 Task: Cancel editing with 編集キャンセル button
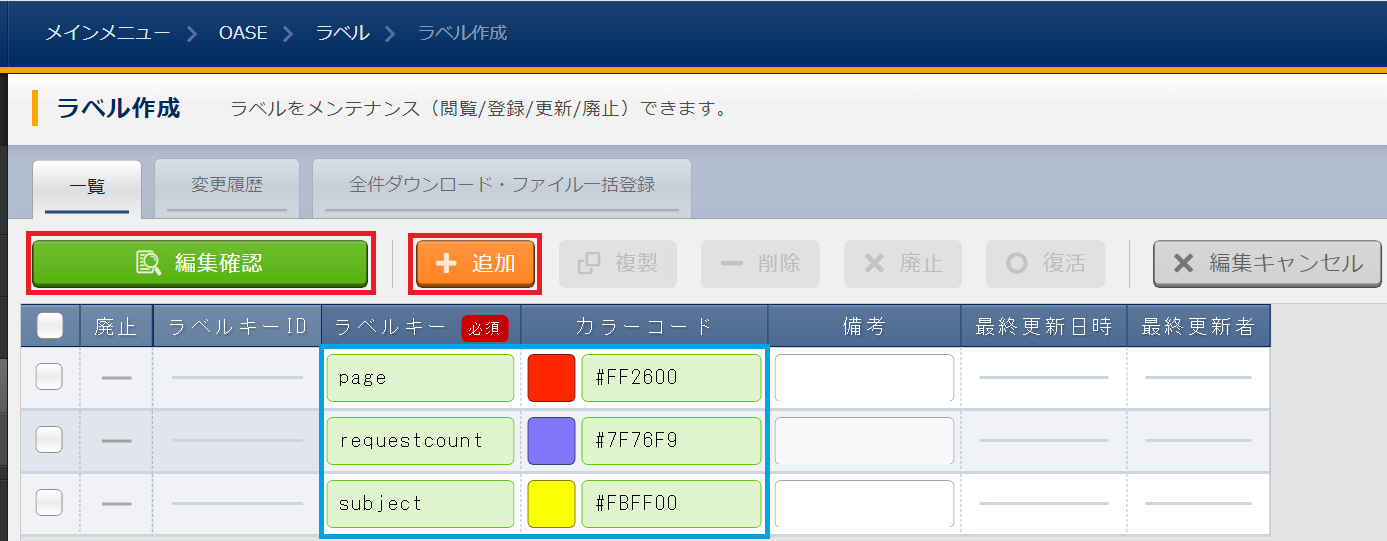(1267, 264)
